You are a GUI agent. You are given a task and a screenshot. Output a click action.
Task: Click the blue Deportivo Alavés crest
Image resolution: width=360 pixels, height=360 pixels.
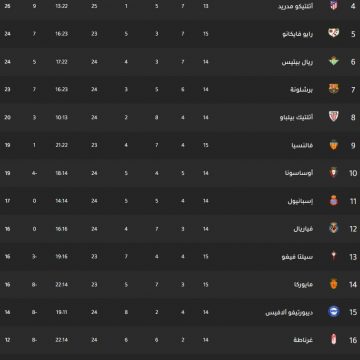(334, 312)
